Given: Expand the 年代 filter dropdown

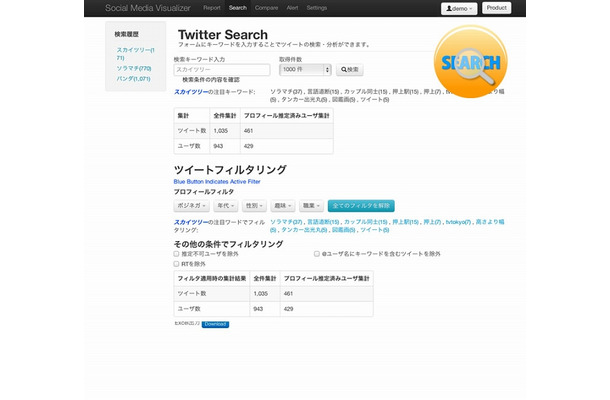Looking at the screenshot, I should [x=226, y=205].
